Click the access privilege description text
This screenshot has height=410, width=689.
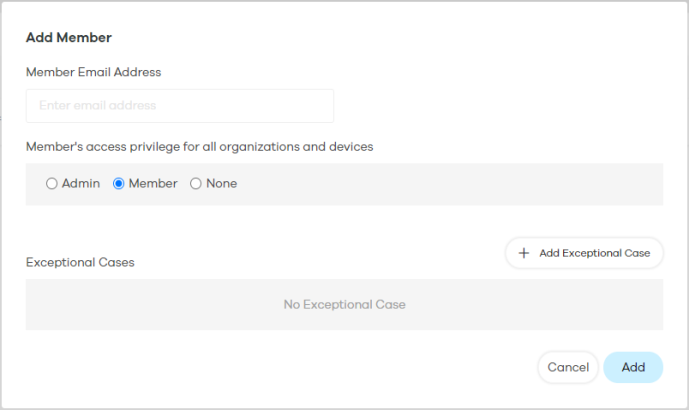(x=199, y=147)
